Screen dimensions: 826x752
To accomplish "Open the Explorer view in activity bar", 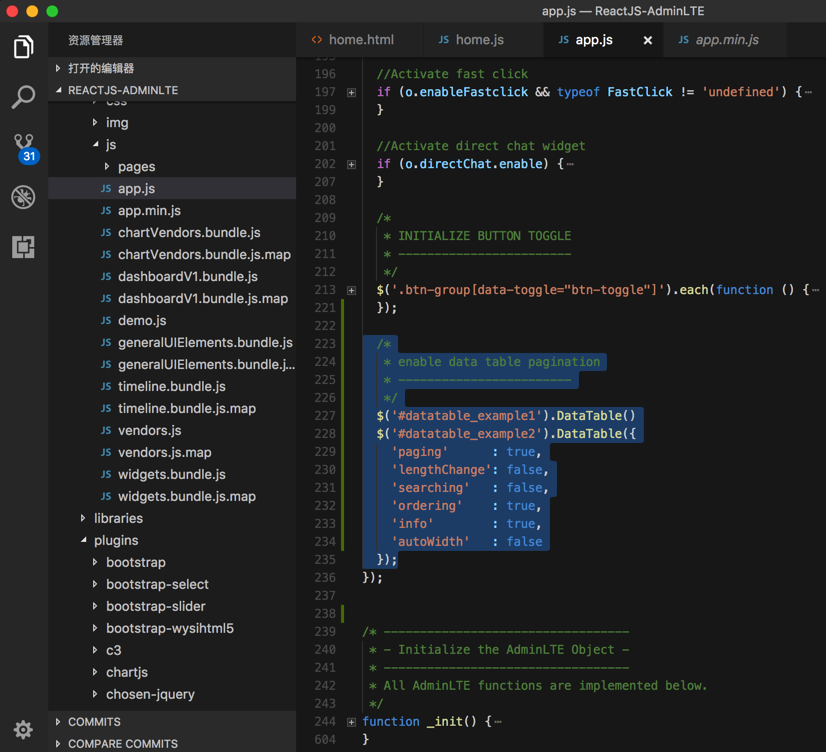I will pos(23,47).
